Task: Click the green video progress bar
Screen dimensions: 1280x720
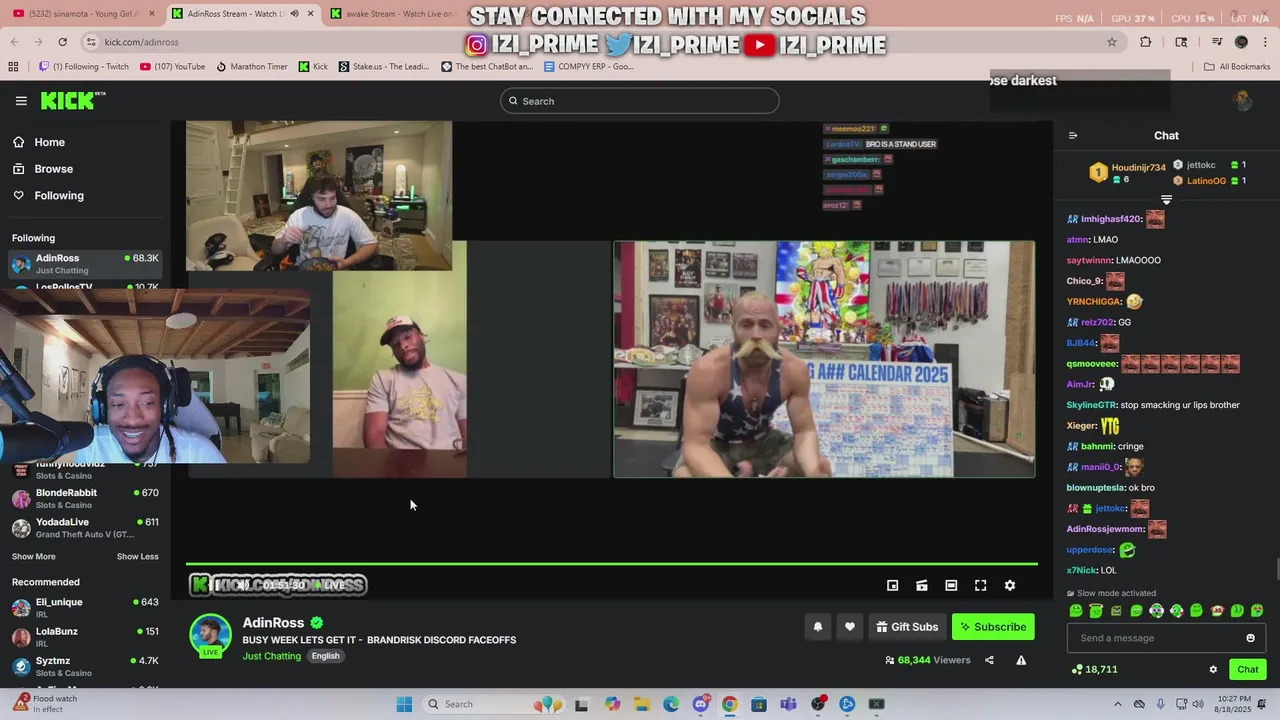Action: (612, 565)
